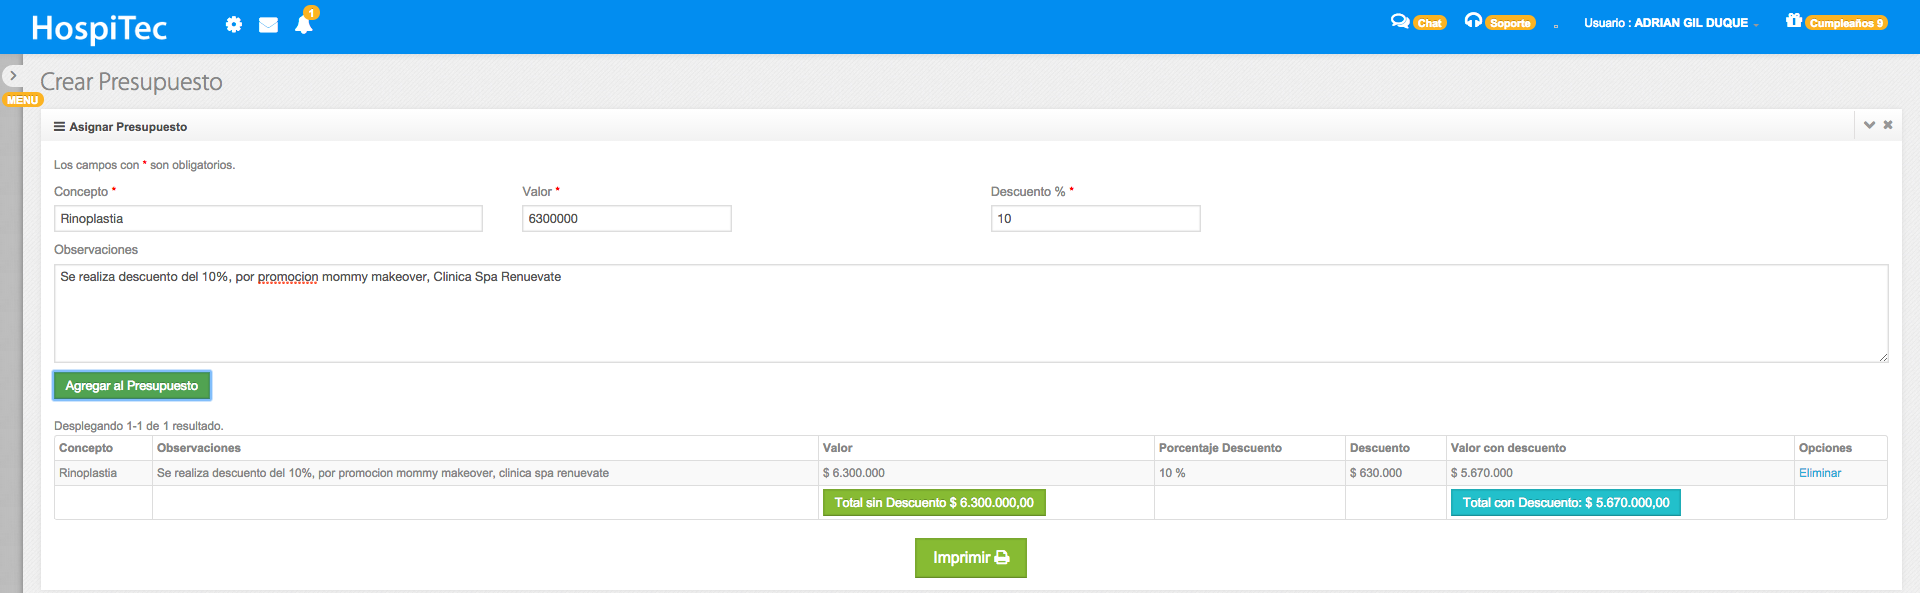Open Soporte headset icon

[1473, 20]
